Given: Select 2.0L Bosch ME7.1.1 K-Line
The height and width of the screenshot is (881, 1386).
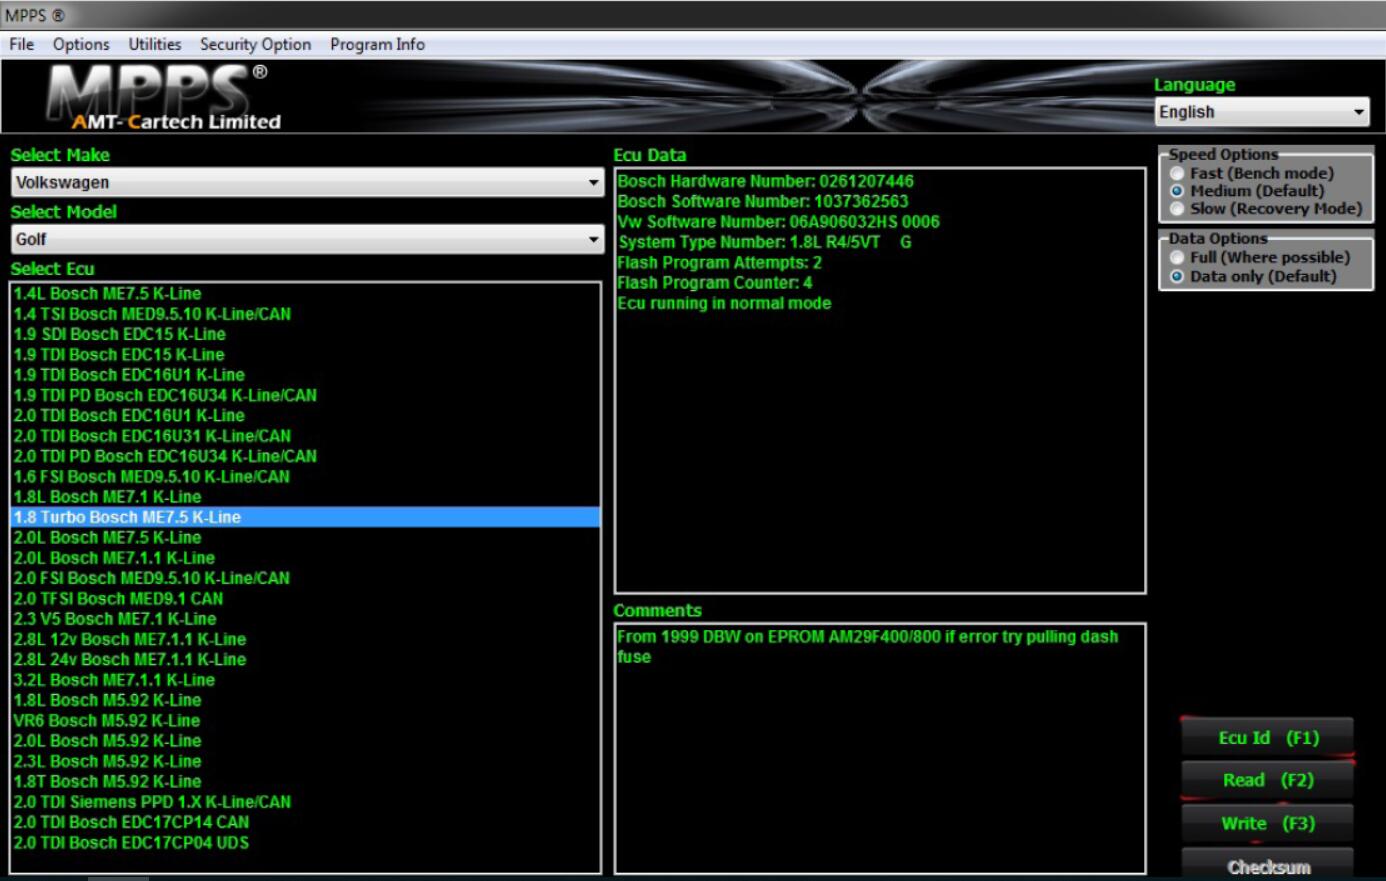Looking at the screenshot, I should [306, 558].
